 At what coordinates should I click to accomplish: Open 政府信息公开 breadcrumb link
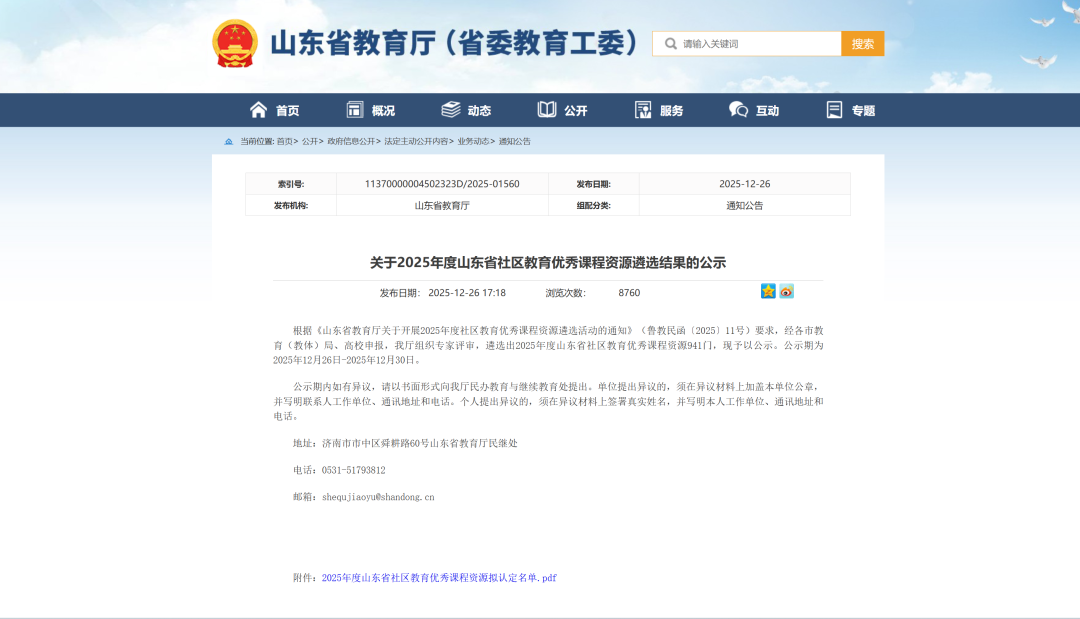point(351,141)
